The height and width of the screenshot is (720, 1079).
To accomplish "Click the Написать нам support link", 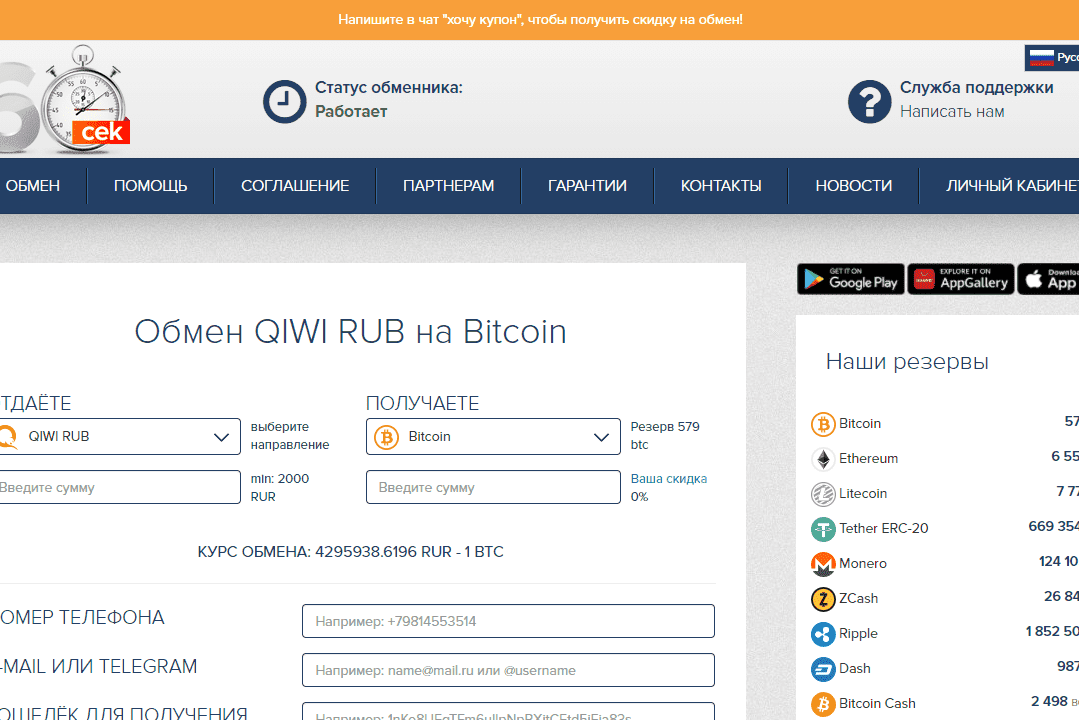I will [x=951, y=112].
